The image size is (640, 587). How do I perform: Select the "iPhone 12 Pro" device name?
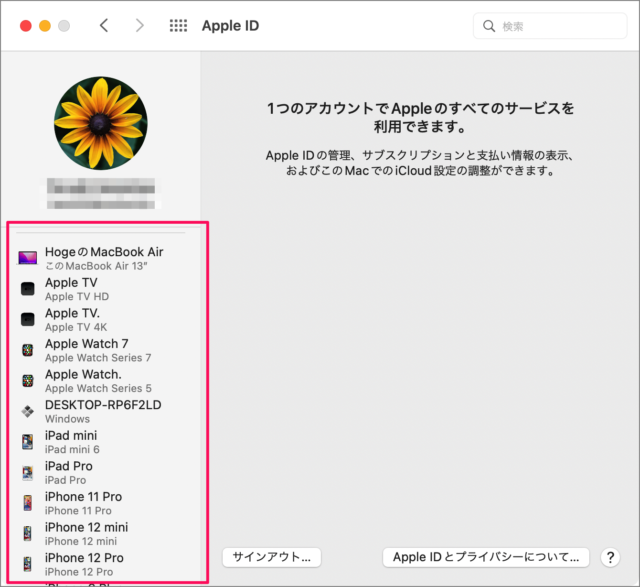pos(84,558)
